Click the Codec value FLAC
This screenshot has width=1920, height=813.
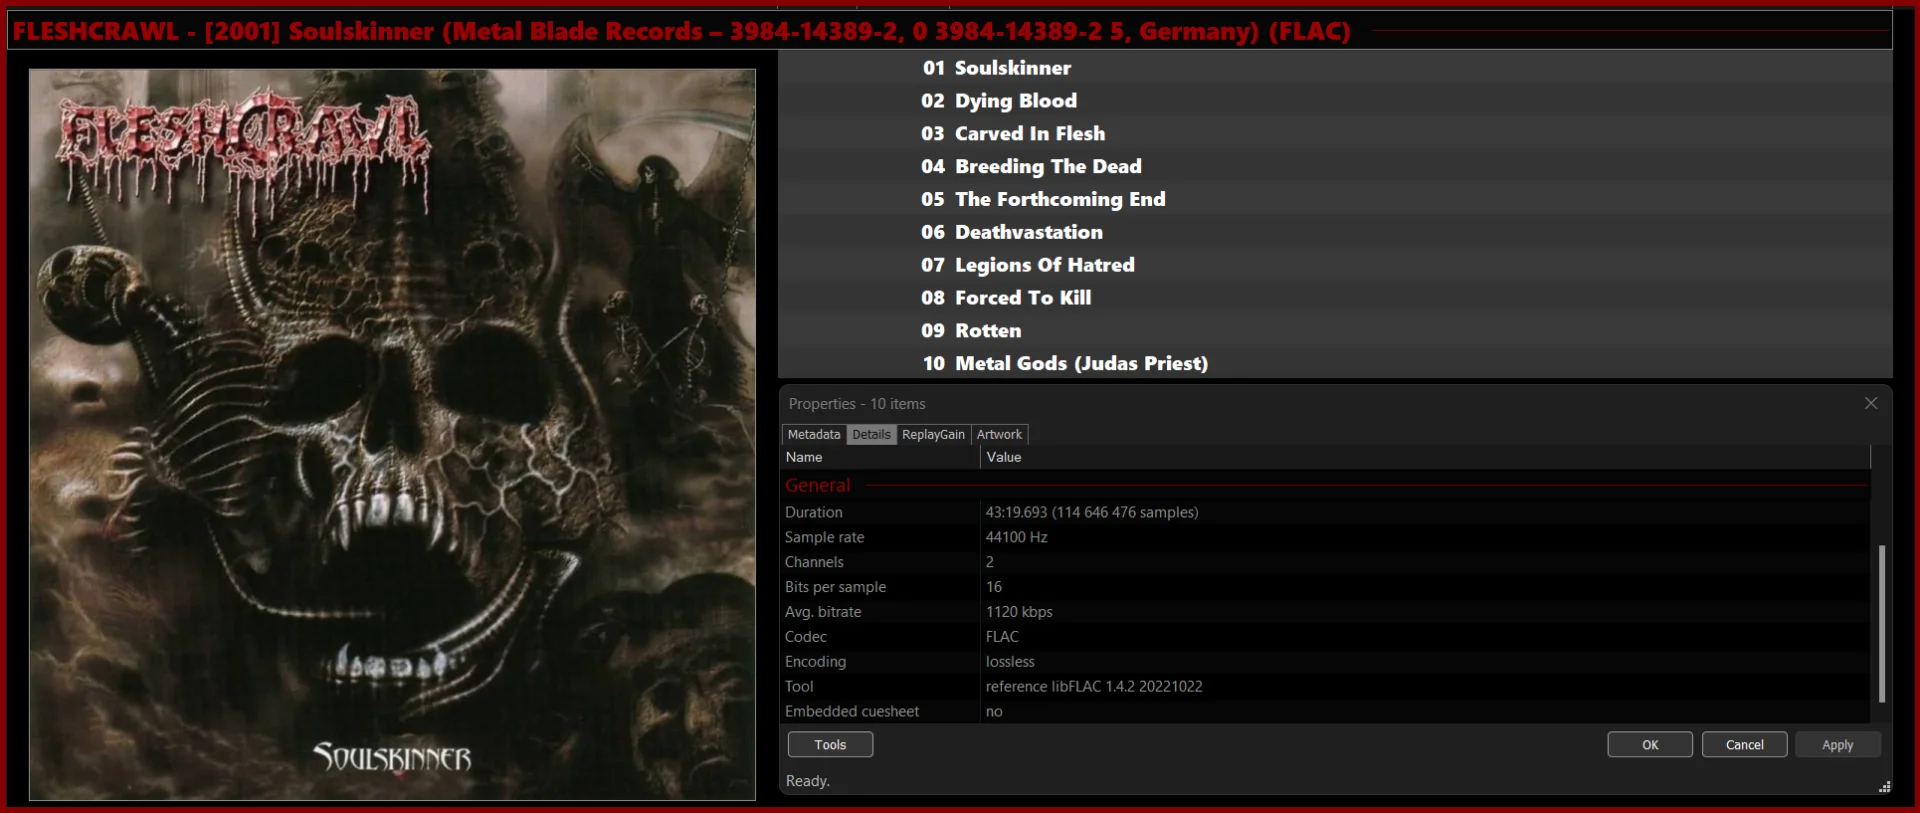coord(1002,637)
